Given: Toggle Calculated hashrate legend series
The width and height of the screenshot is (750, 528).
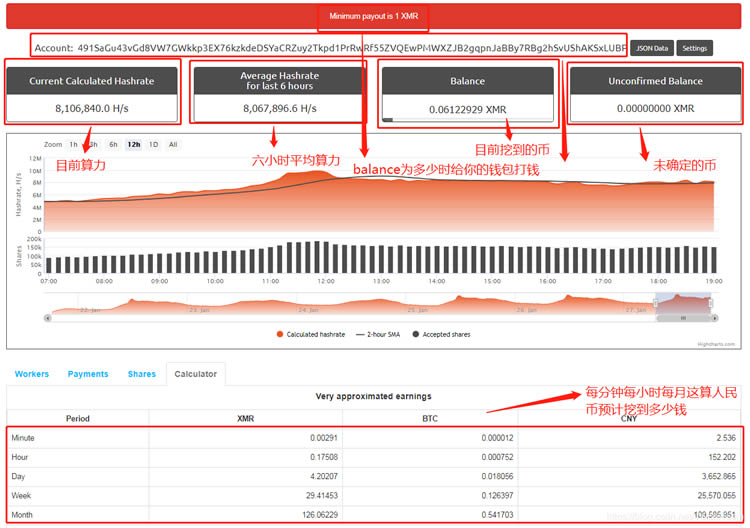Looking at the screenshot, I should (313, 333).
